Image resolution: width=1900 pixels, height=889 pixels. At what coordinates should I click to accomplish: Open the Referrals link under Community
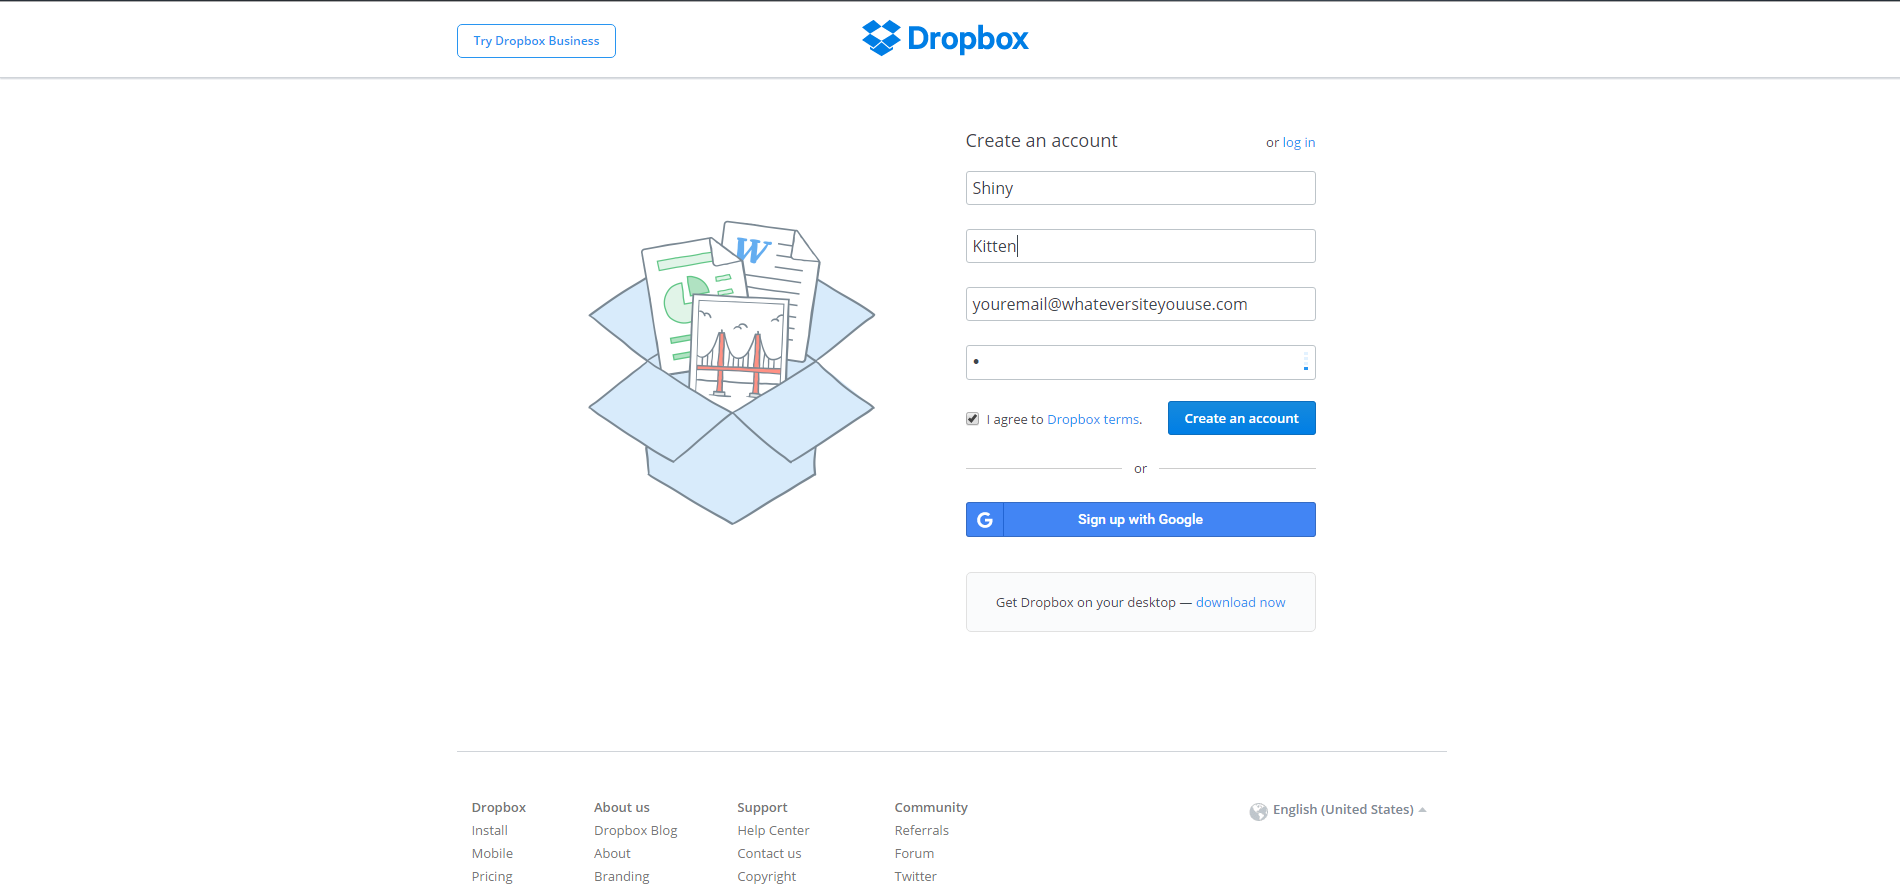coord(921,831)
